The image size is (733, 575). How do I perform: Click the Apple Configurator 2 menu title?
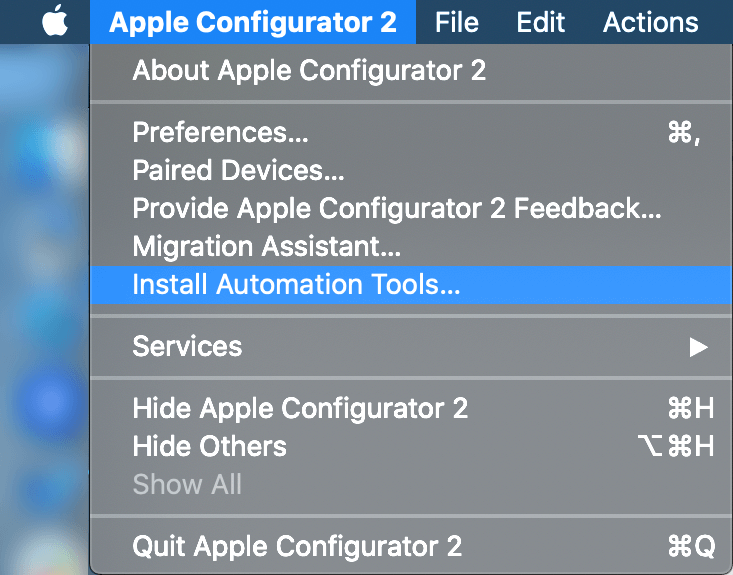pyautogui.click(x=252, y=22)
